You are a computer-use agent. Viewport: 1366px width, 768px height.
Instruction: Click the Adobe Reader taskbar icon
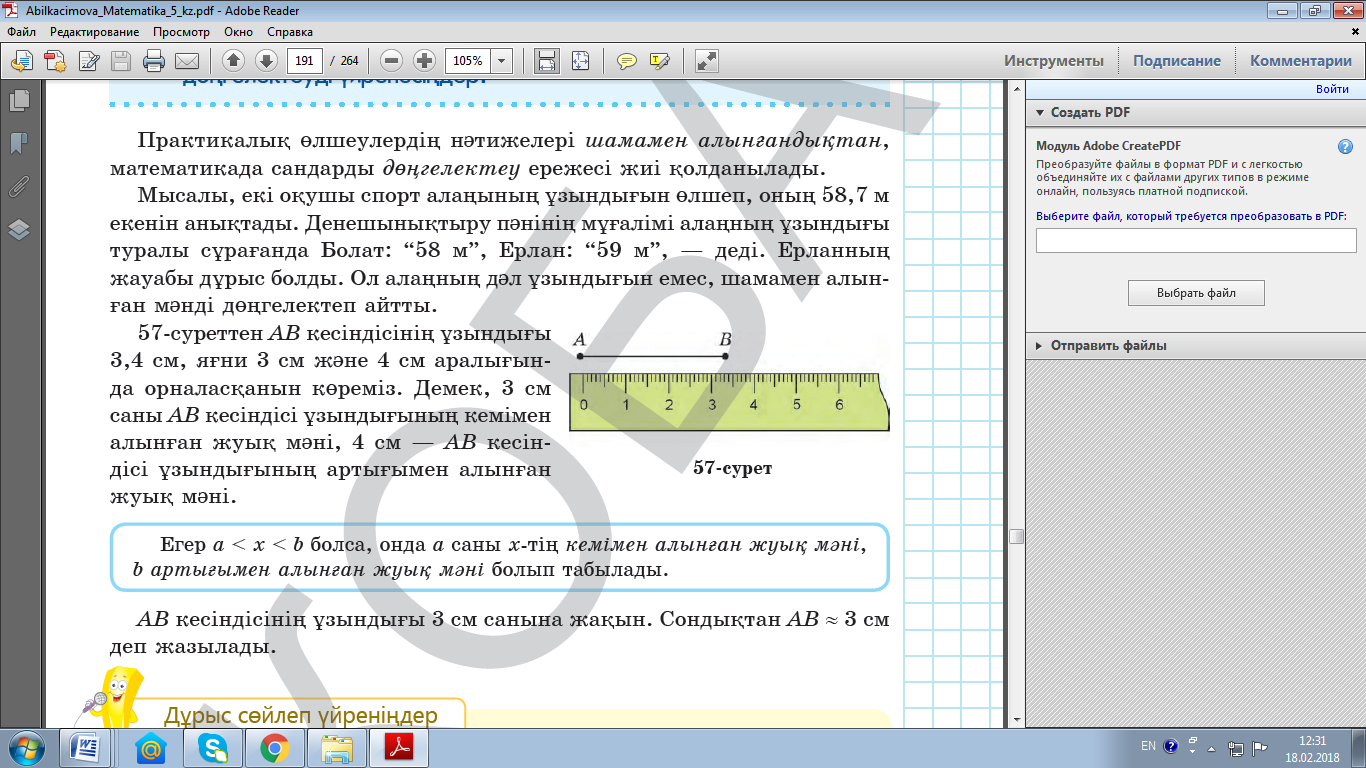[x=399, y=747]
